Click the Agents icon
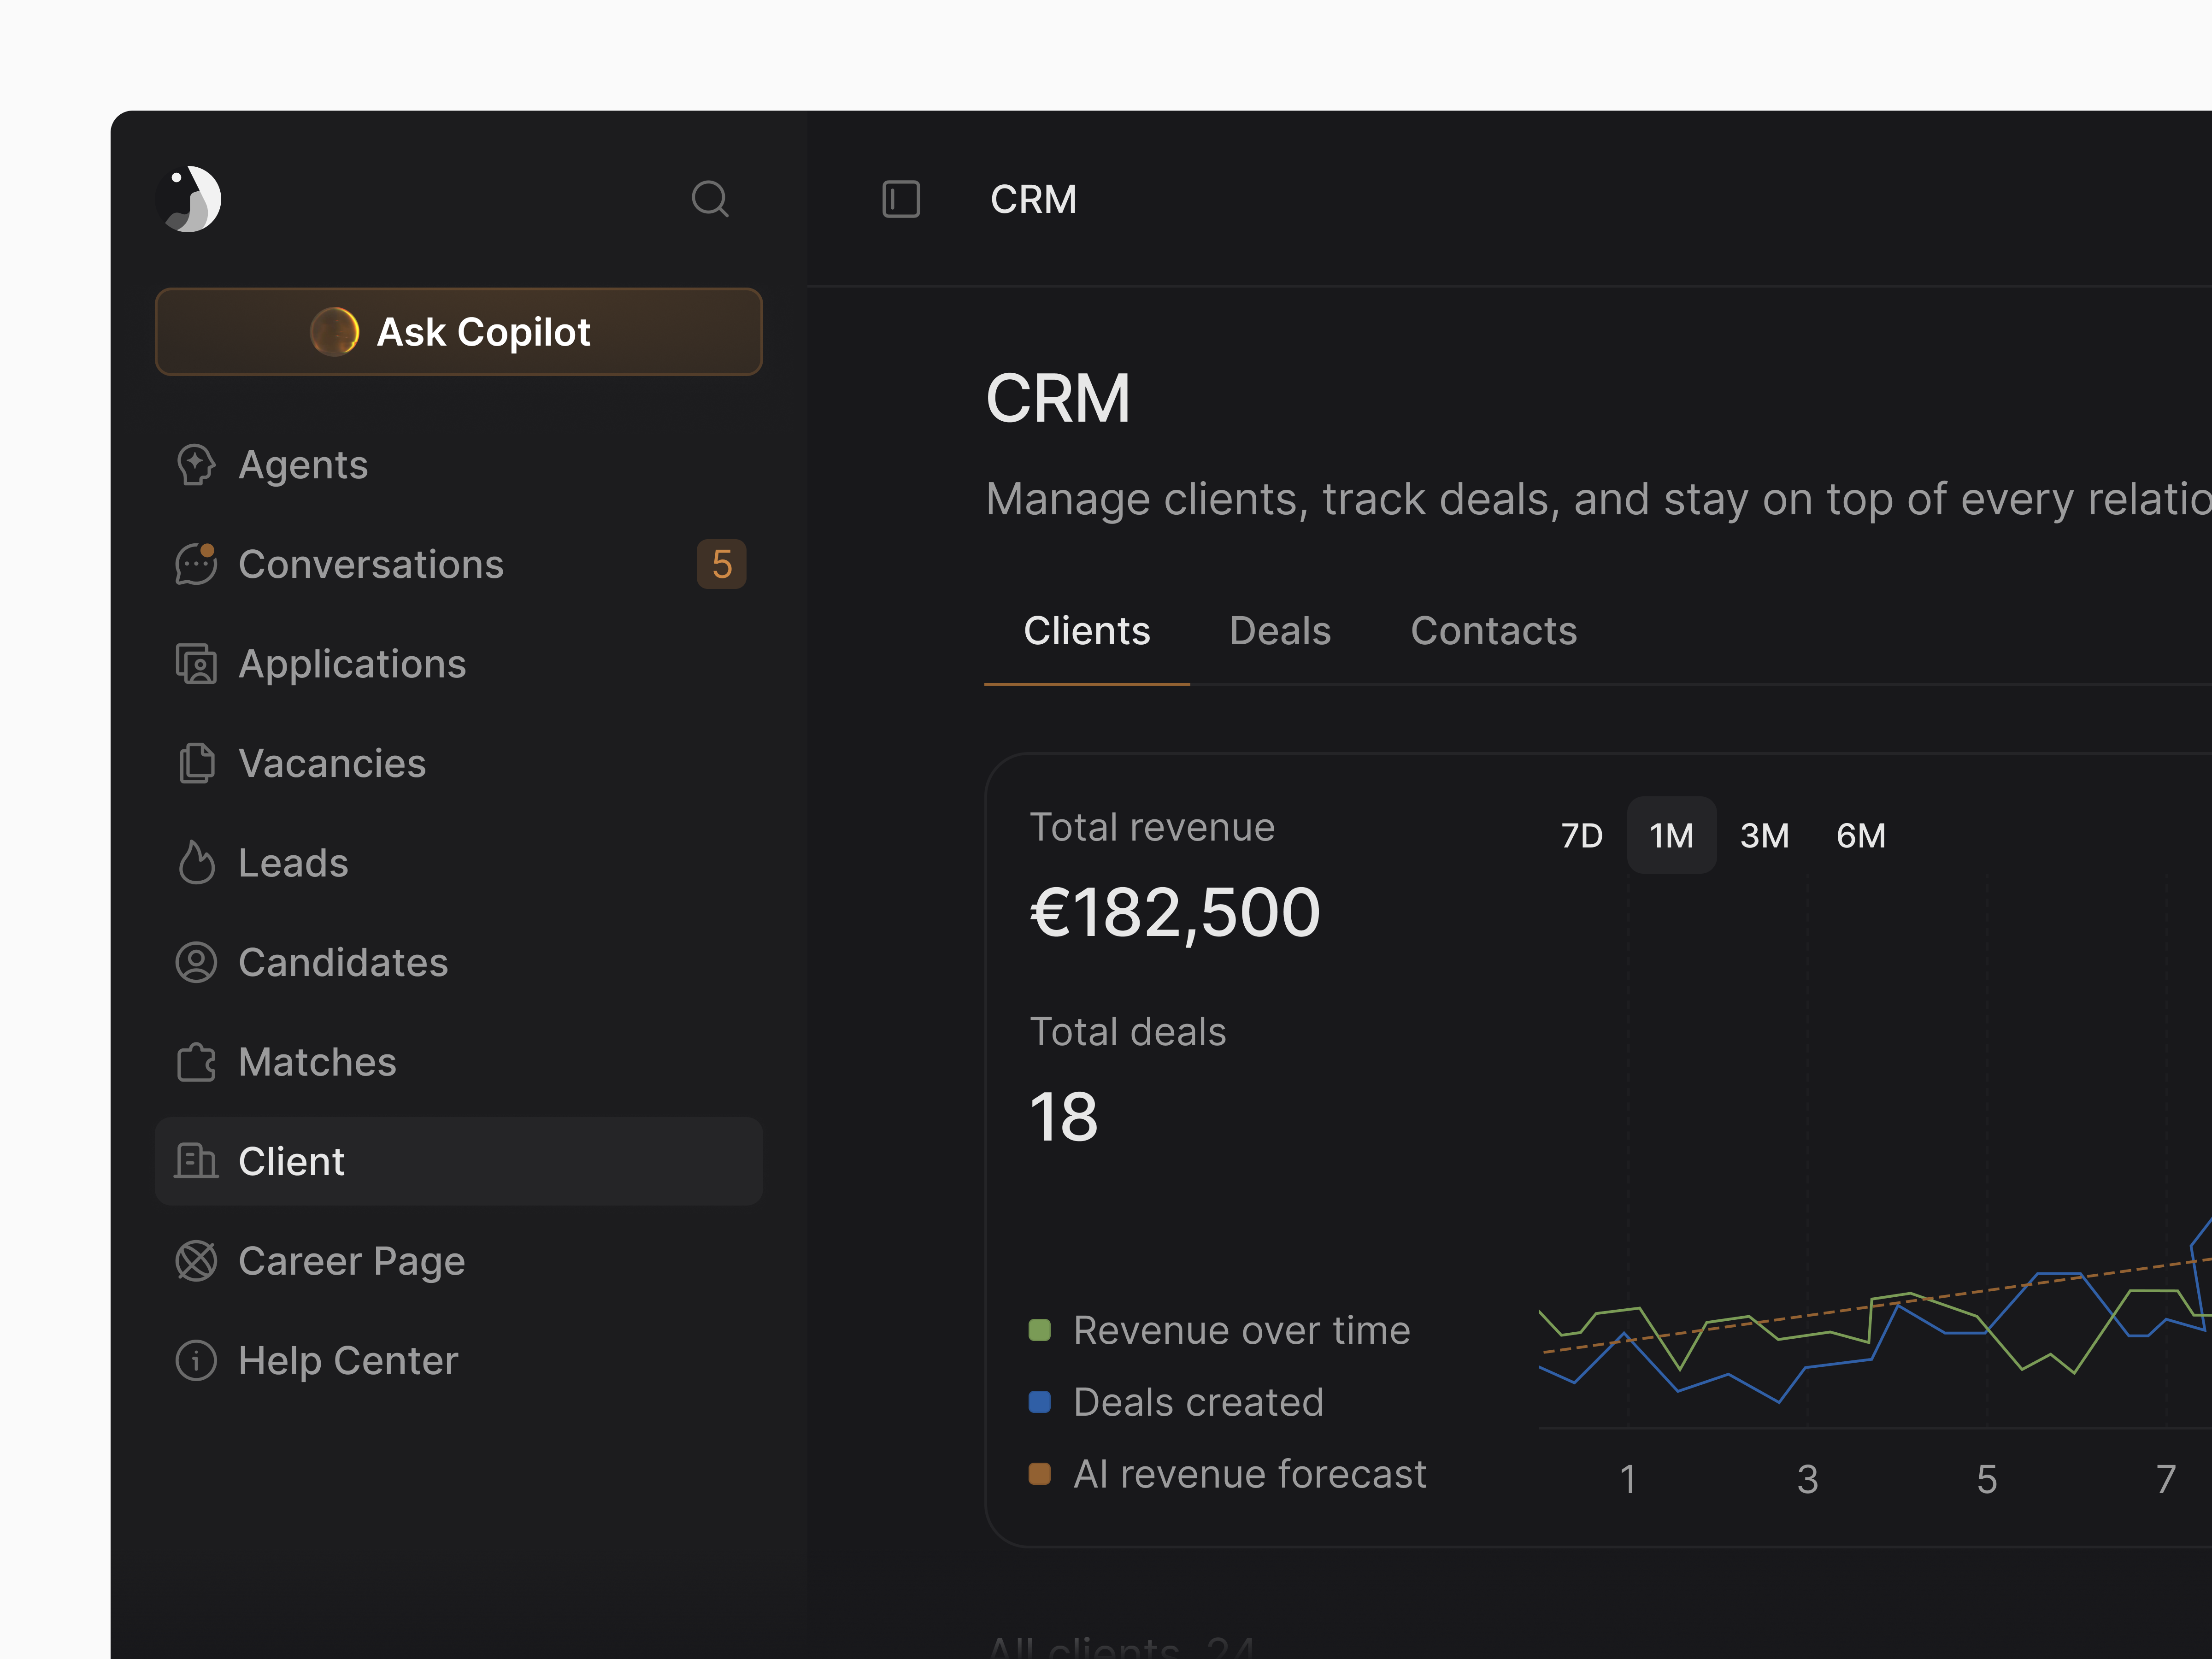The width and height of the screenshot is (2212, 1659). (x=196, y=465)
